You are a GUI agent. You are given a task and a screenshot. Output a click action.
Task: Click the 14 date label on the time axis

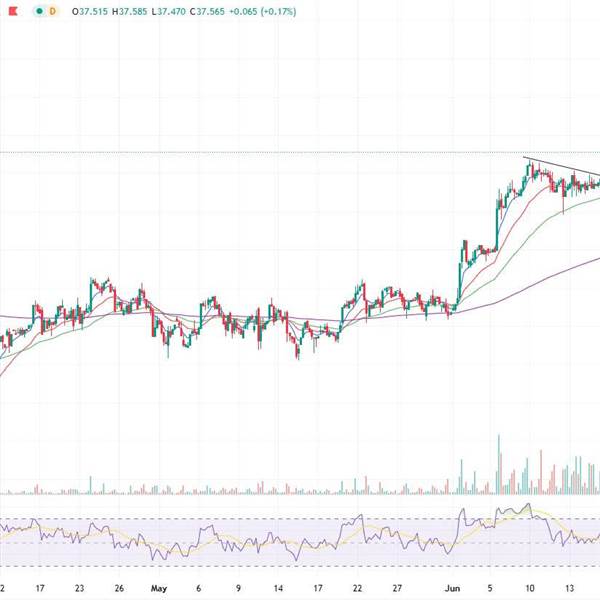coord(278,588)
